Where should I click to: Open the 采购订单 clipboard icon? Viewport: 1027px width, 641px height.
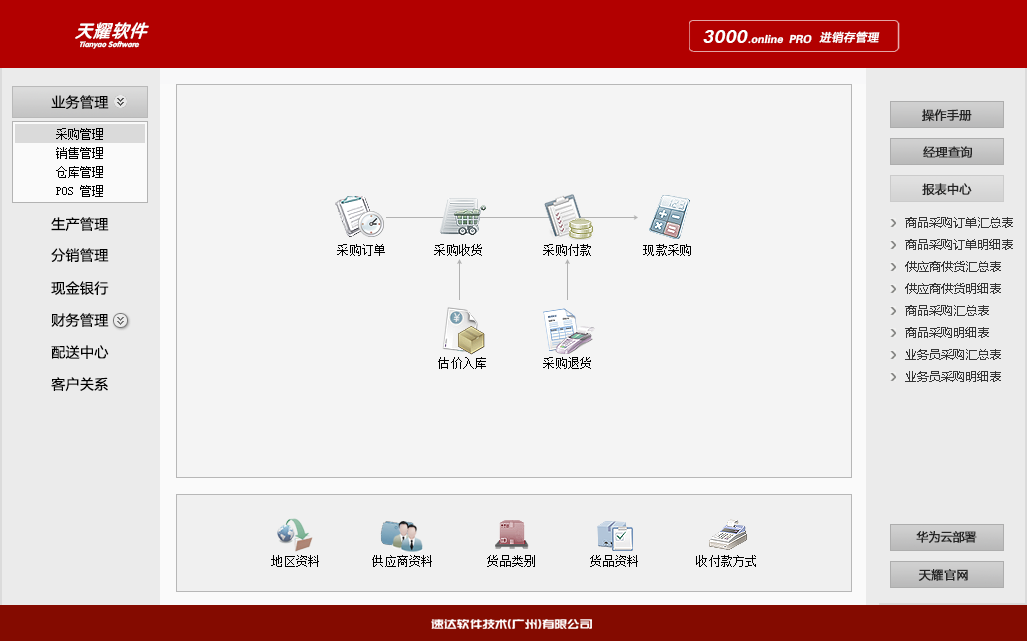click(360, 217)
